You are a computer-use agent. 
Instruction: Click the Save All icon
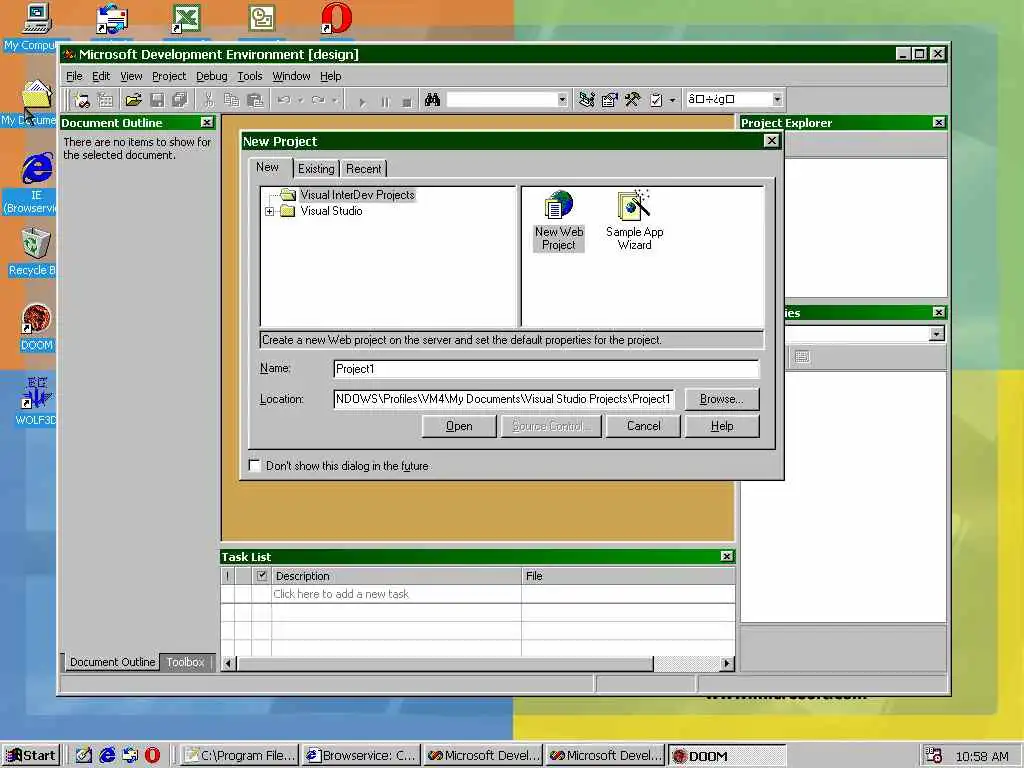[x=180, y=100]
